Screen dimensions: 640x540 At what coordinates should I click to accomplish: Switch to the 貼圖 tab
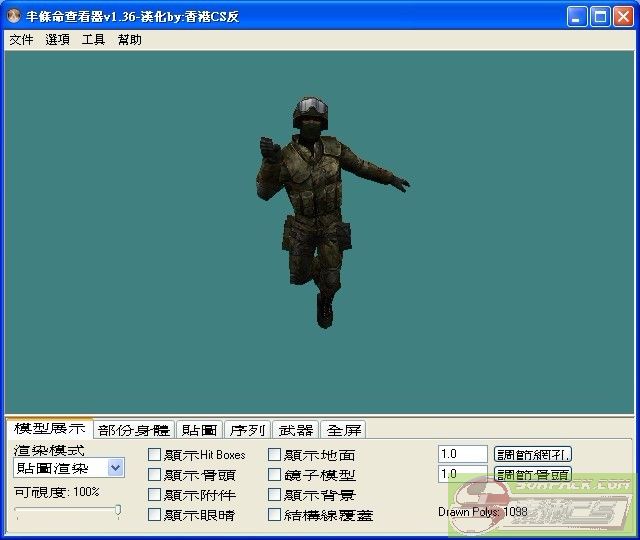coord(199,430)
